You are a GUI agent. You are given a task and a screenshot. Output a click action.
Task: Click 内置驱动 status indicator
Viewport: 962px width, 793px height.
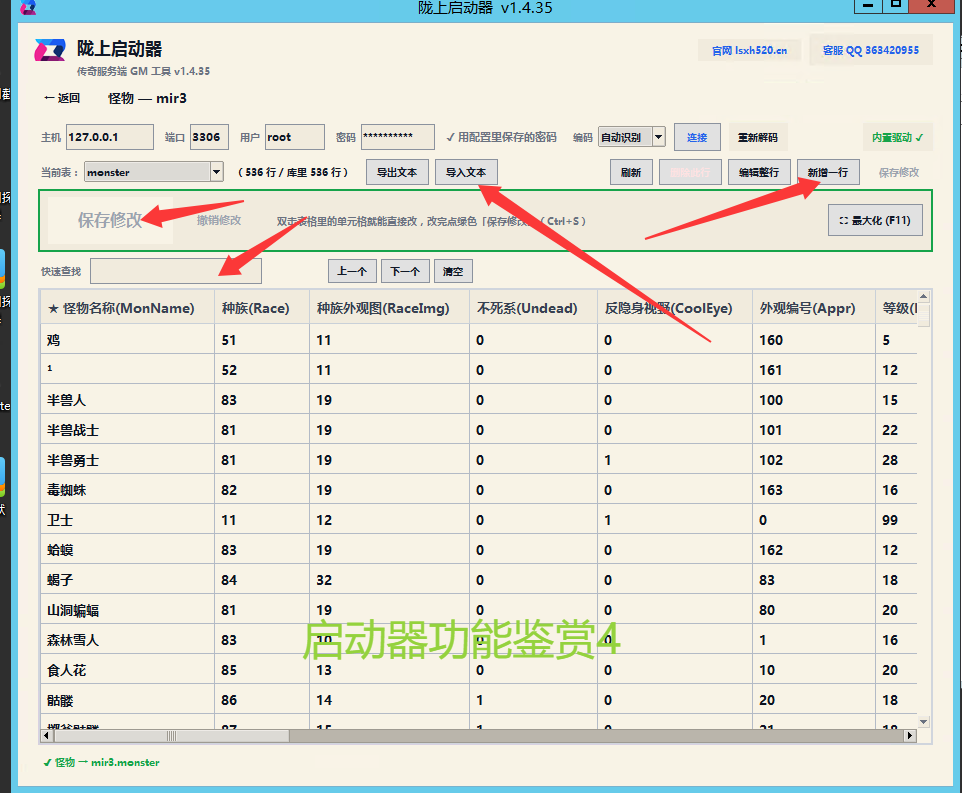(x=897, y=137)
